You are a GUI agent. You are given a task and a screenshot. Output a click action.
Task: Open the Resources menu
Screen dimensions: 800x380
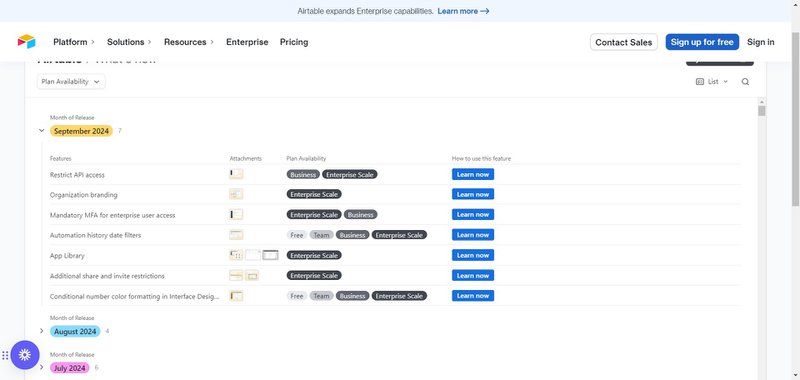[189, 42]
